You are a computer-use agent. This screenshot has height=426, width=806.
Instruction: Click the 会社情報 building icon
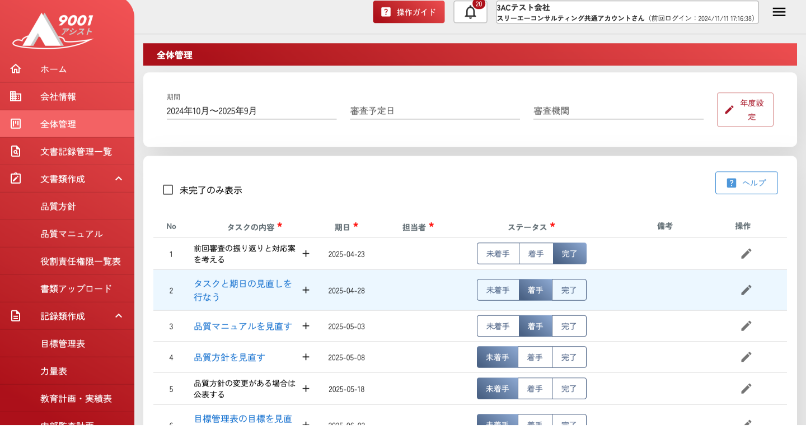click(16, 96)
